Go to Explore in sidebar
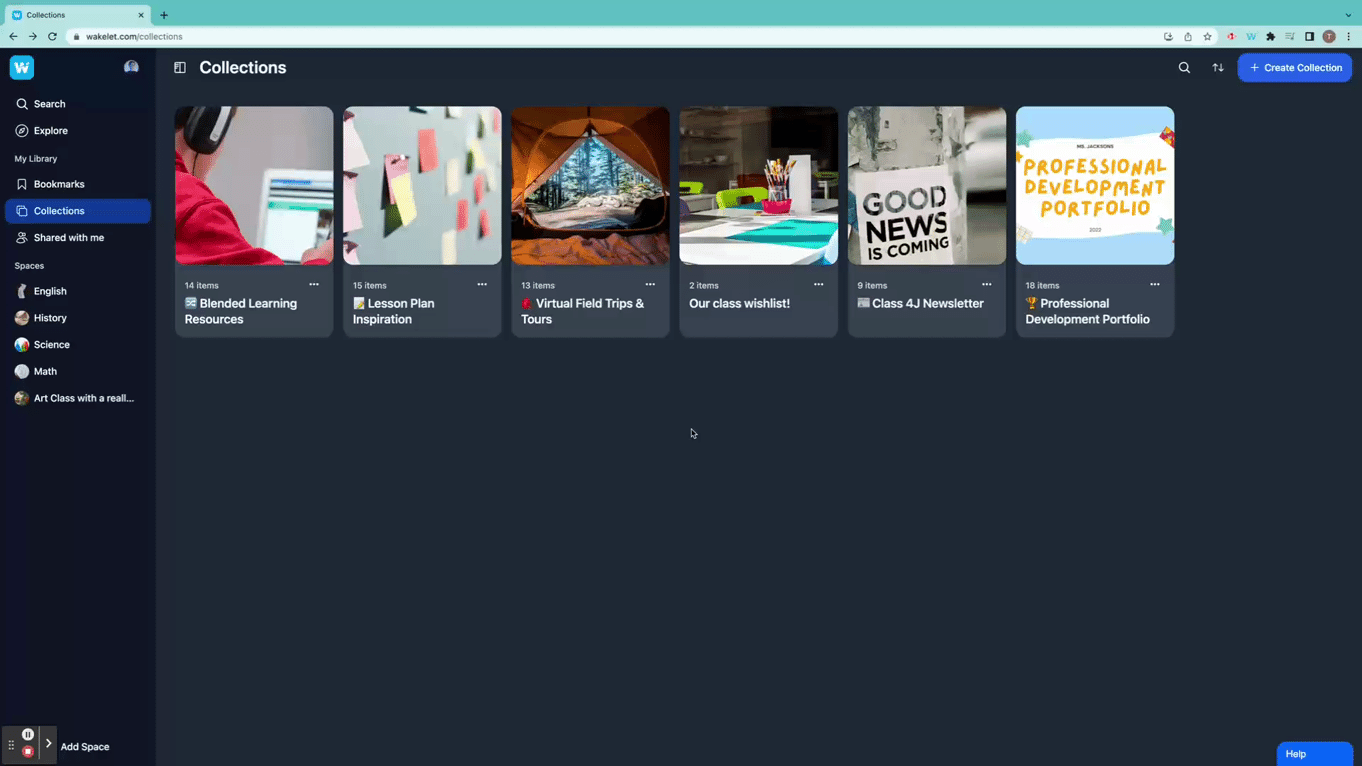1362x766 pixels. 50,131
